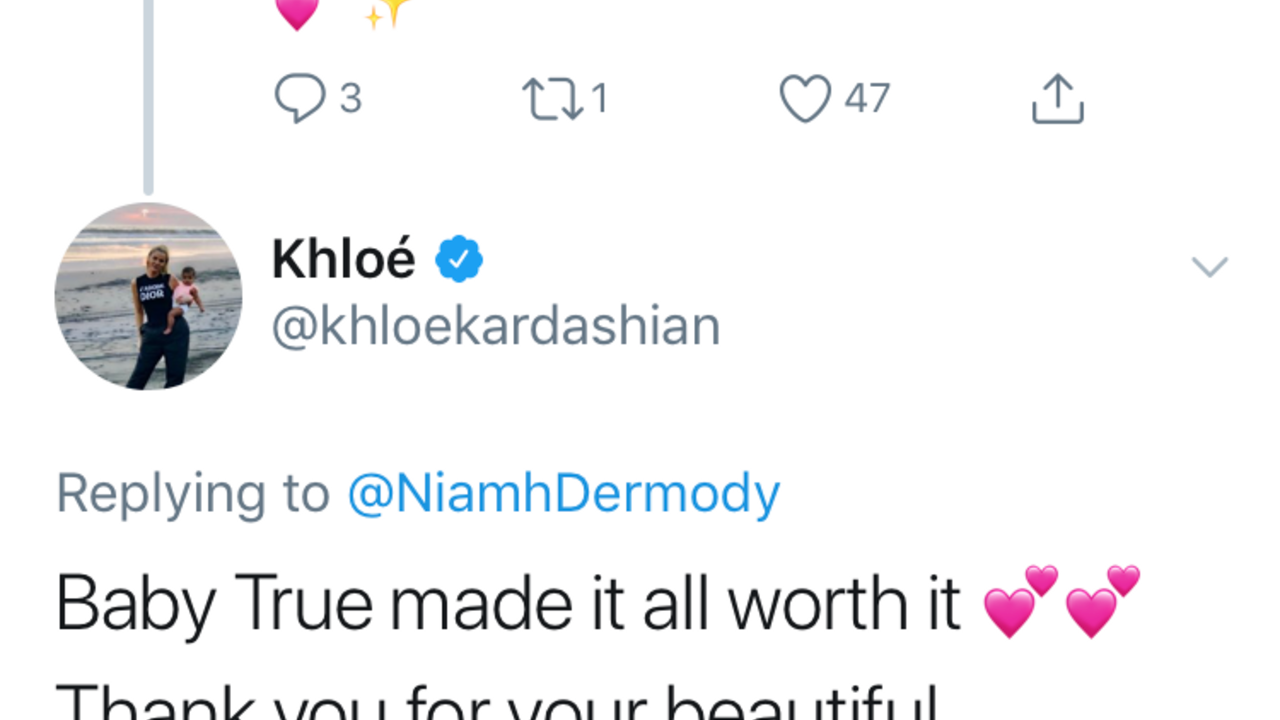The image size is (1280, 720).
Task: Click the pink heart emoji in the upper tweet
Action: point(297,12)
